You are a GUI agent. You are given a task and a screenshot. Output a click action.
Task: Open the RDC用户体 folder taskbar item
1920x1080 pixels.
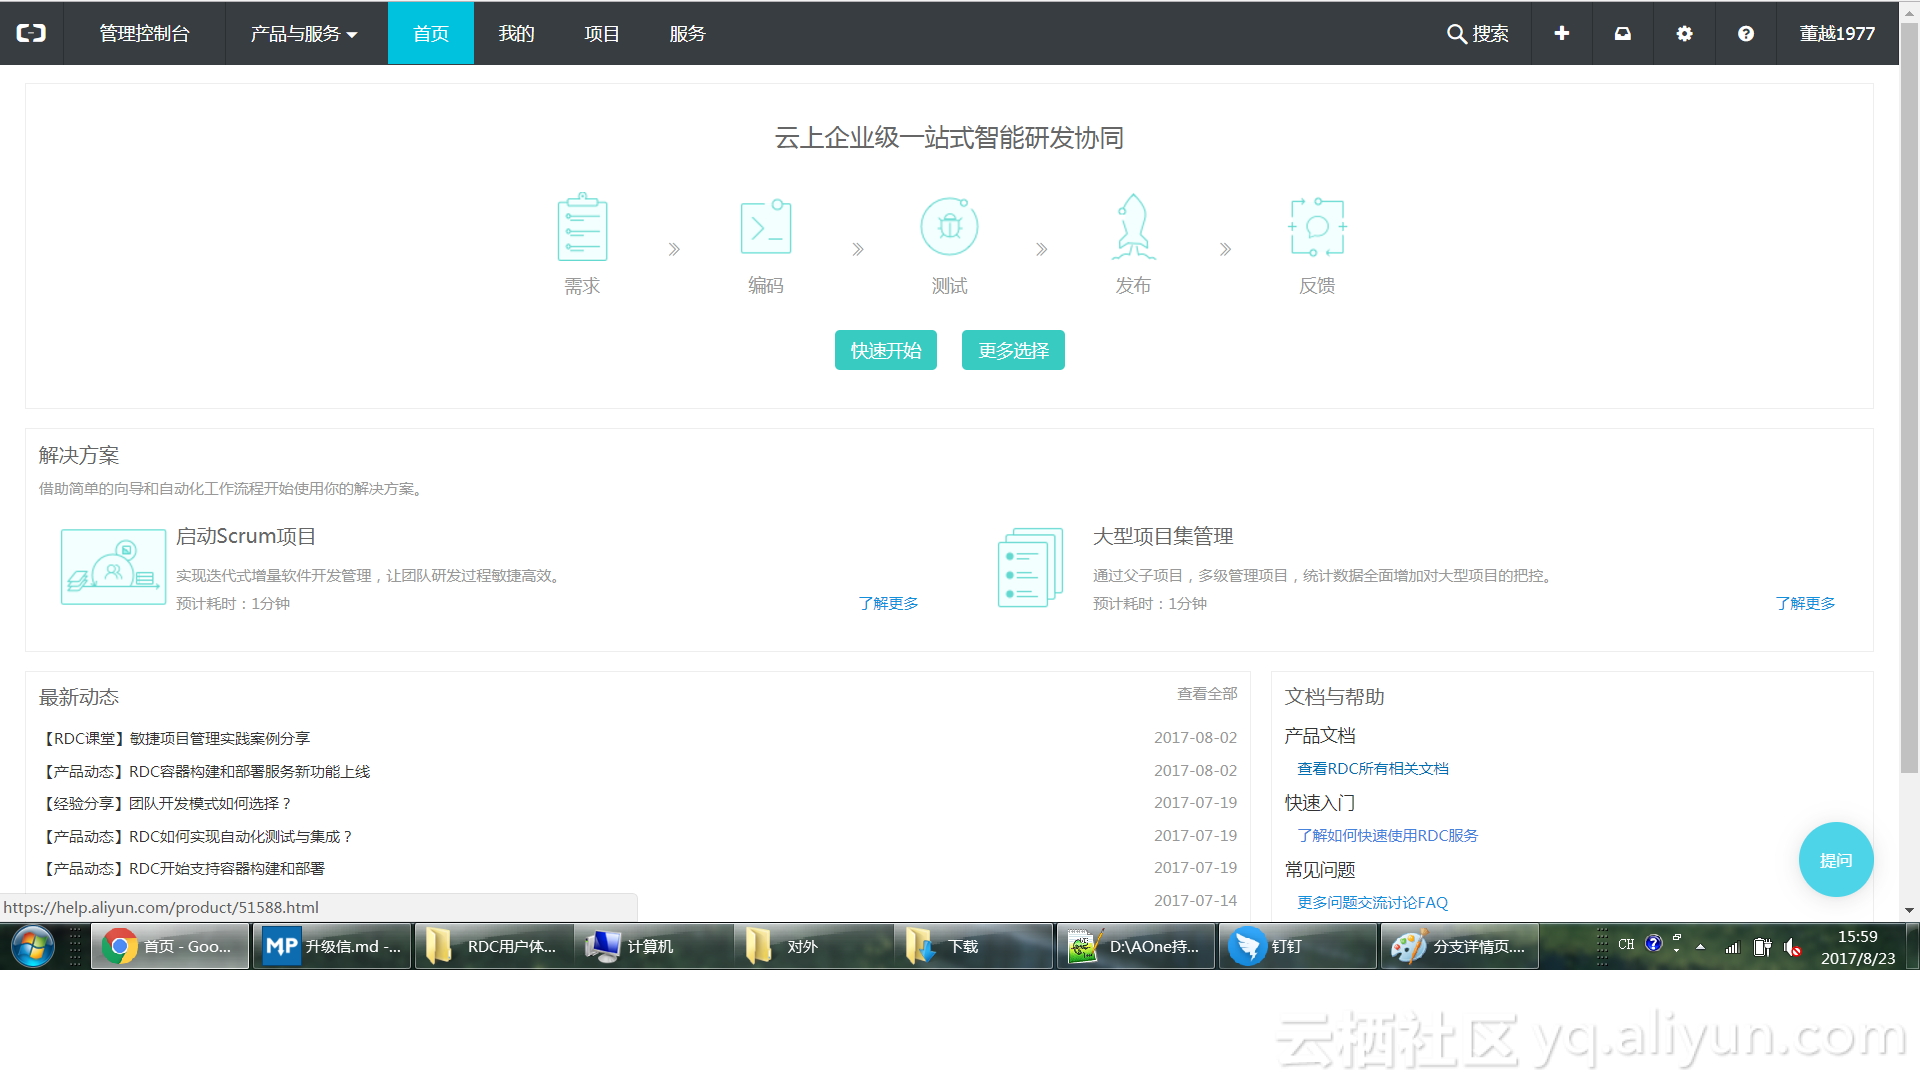(x=494, y=946)
